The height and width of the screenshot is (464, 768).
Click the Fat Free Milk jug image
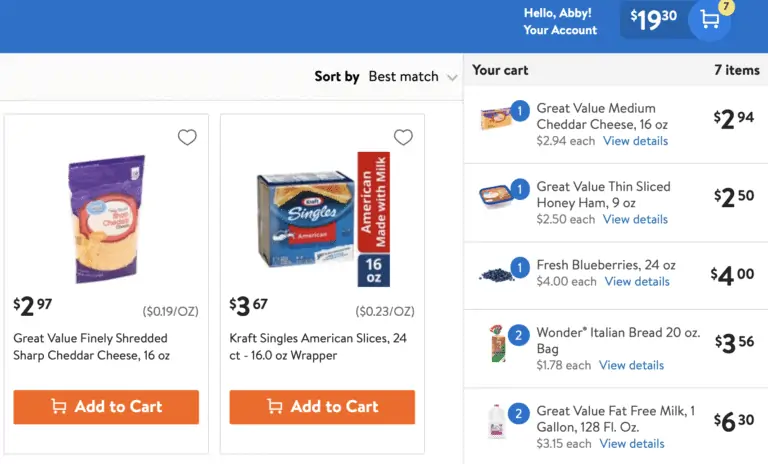tap(497, 422)
